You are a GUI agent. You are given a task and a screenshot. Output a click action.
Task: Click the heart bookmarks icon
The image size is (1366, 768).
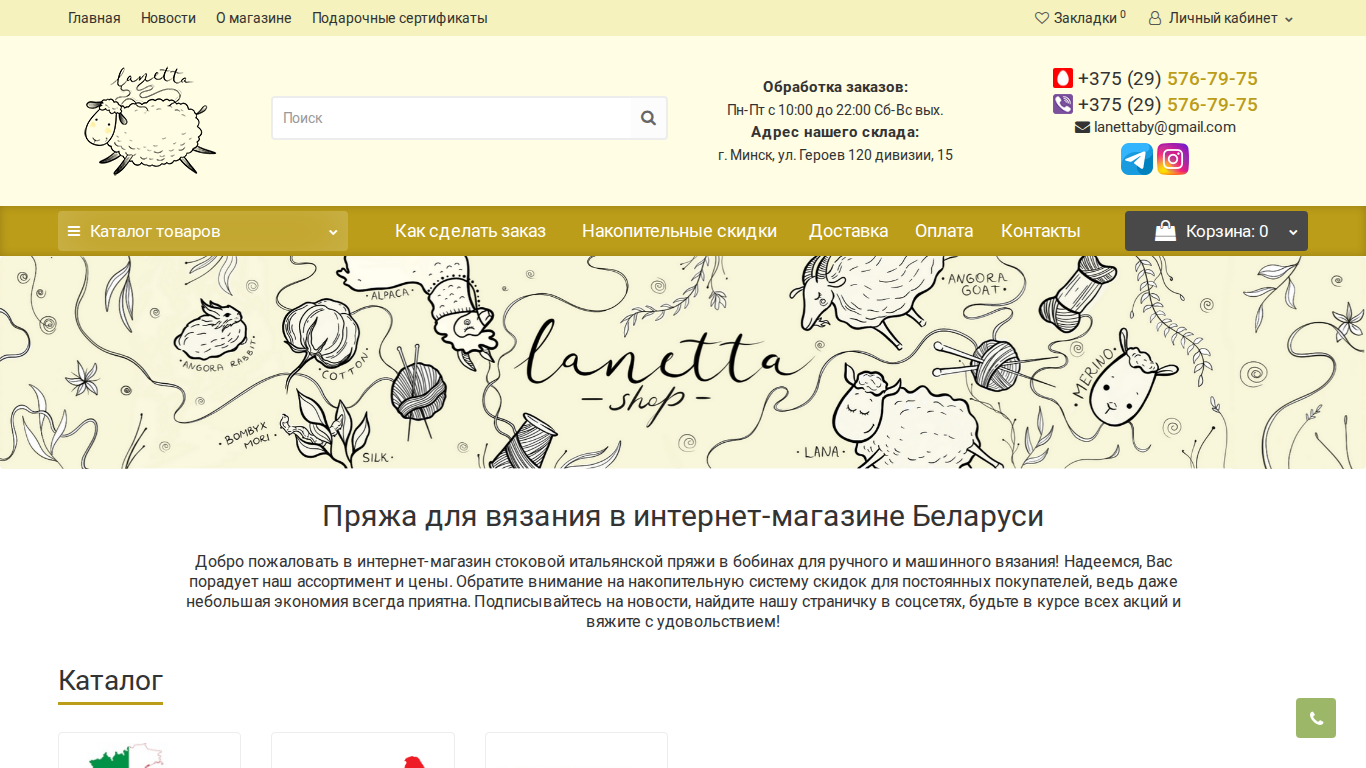pos(1042,18)
